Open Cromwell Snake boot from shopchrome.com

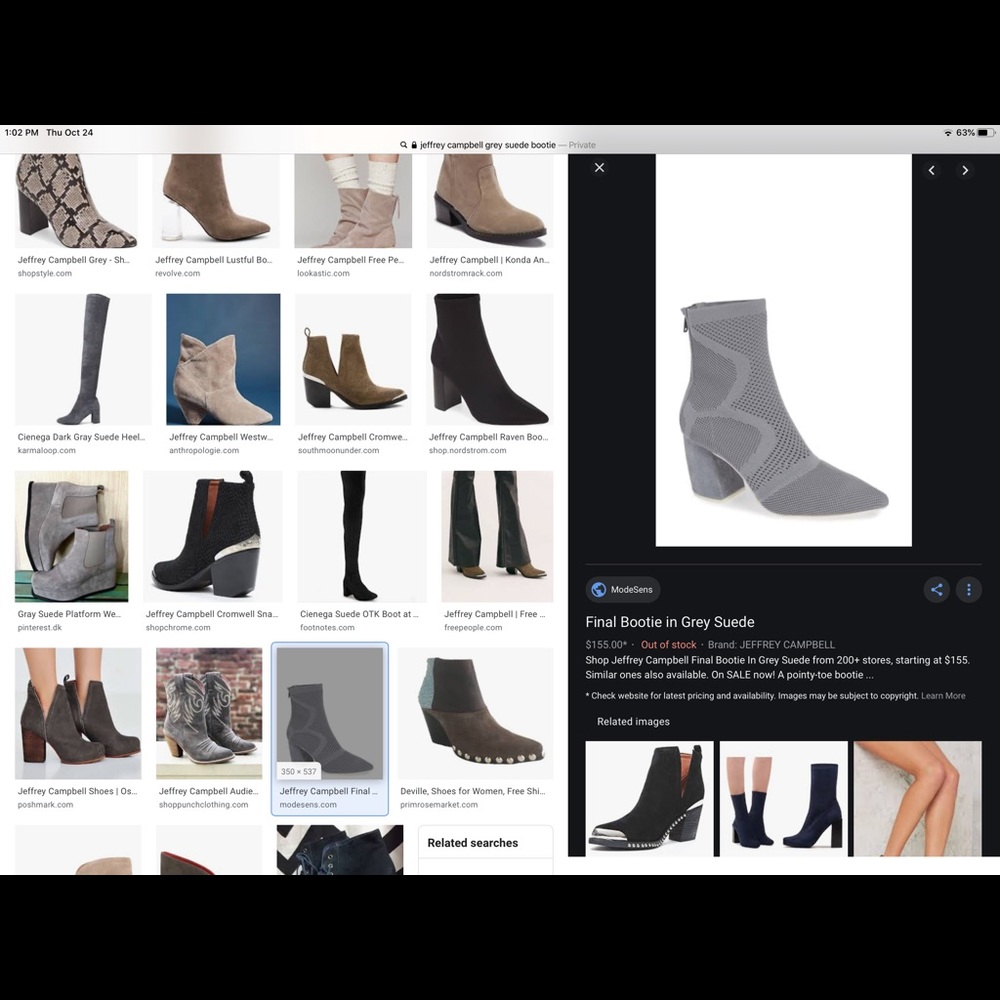tap(212, 536)
